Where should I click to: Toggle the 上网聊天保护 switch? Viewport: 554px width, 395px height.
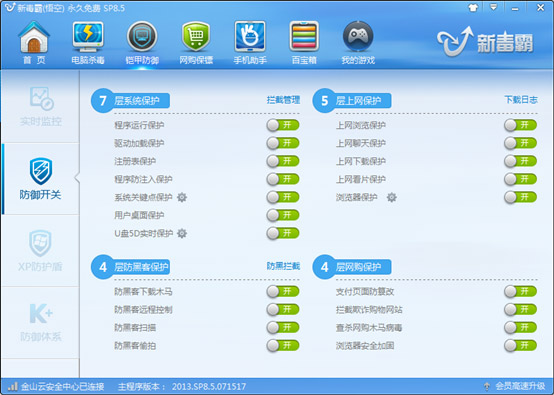[x=520, y=143]
